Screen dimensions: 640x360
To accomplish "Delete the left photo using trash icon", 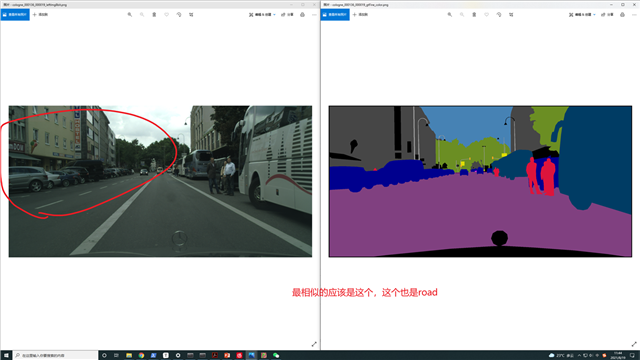I will point(154,15).
